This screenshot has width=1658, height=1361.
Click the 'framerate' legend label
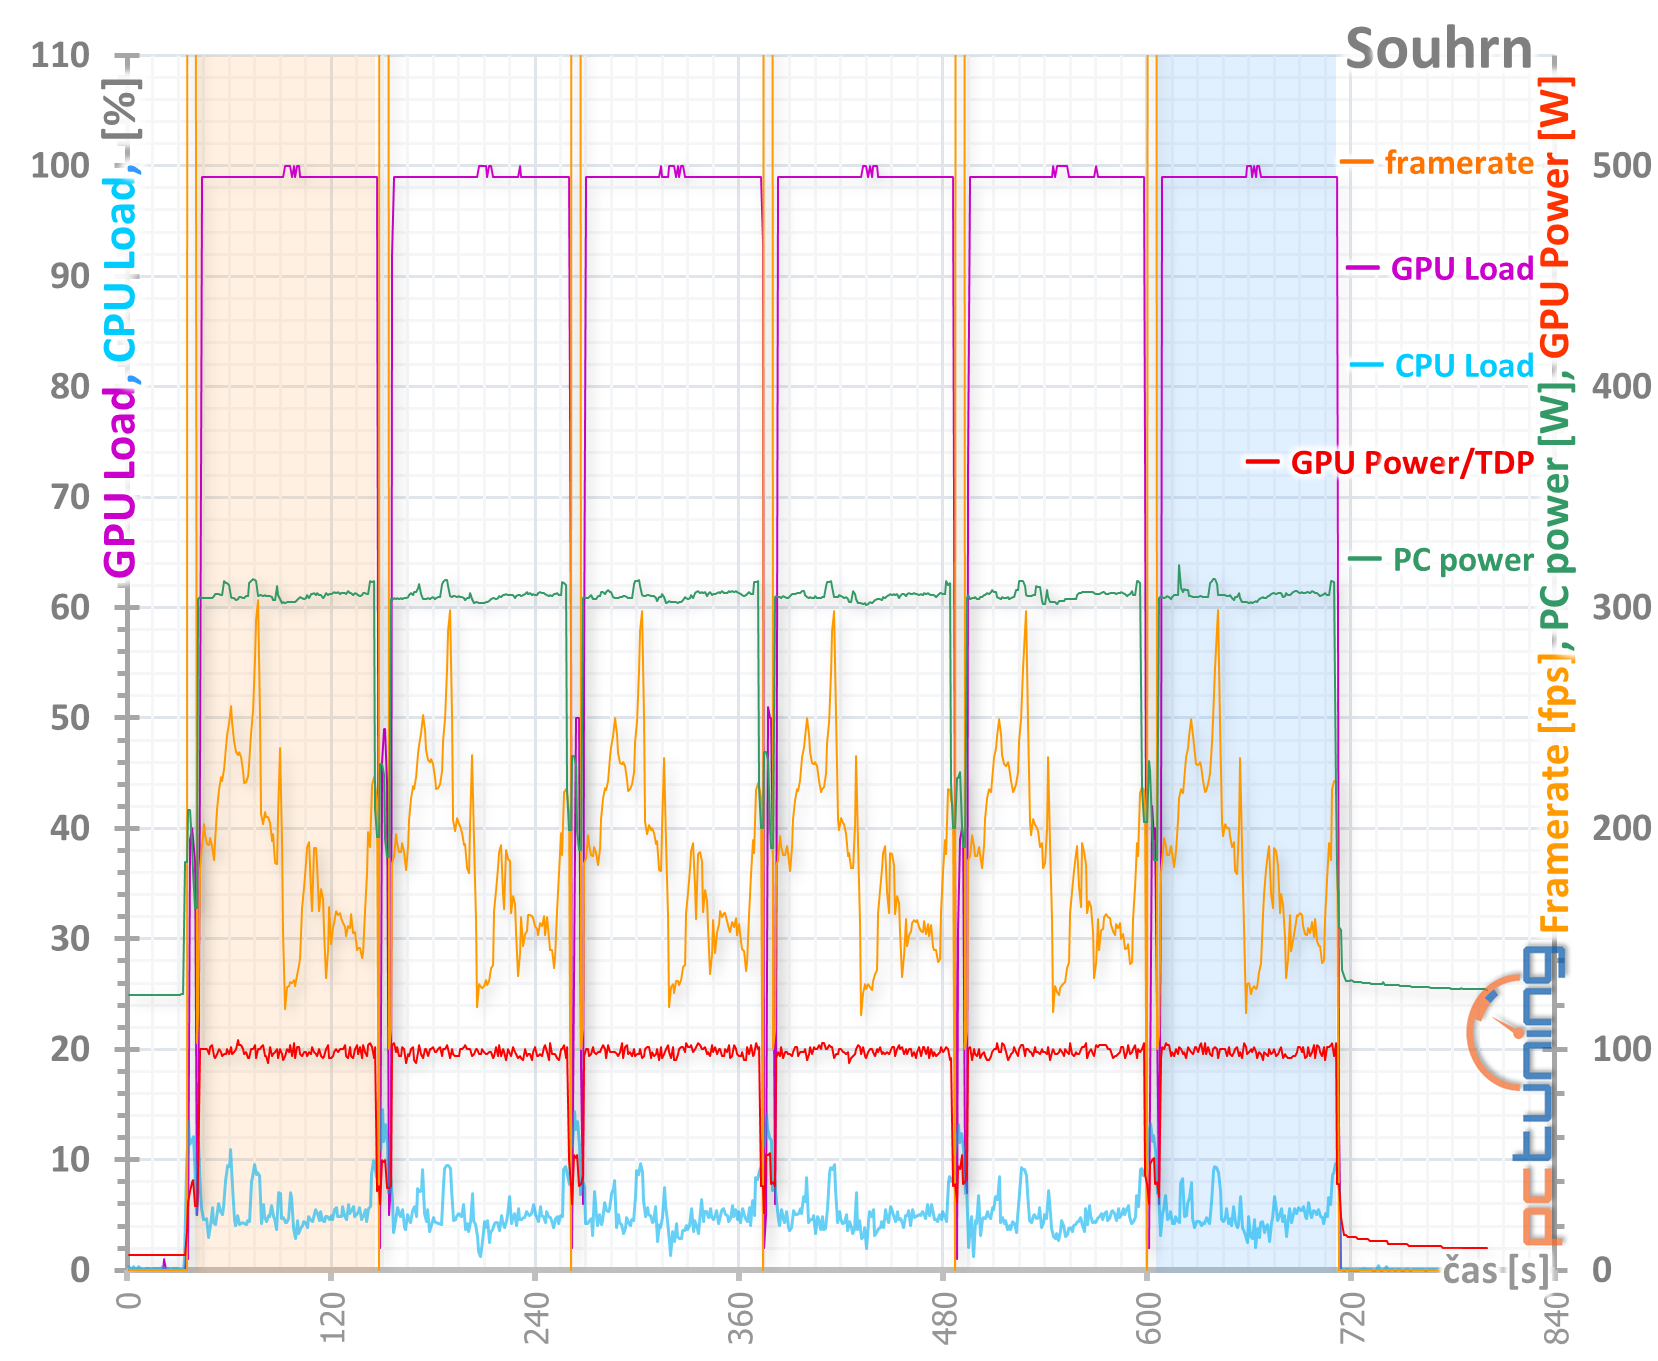[1459, 162]
